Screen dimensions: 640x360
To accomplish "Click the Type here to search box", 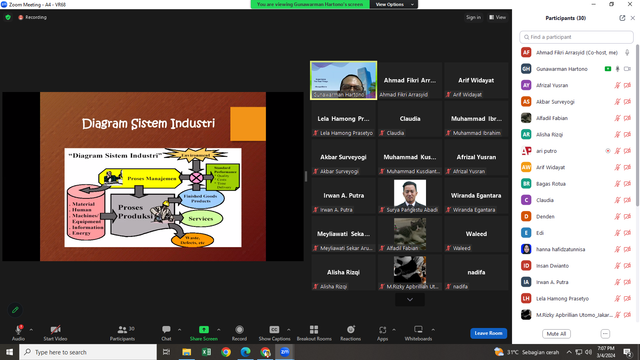I will click(x=88, y=352).
